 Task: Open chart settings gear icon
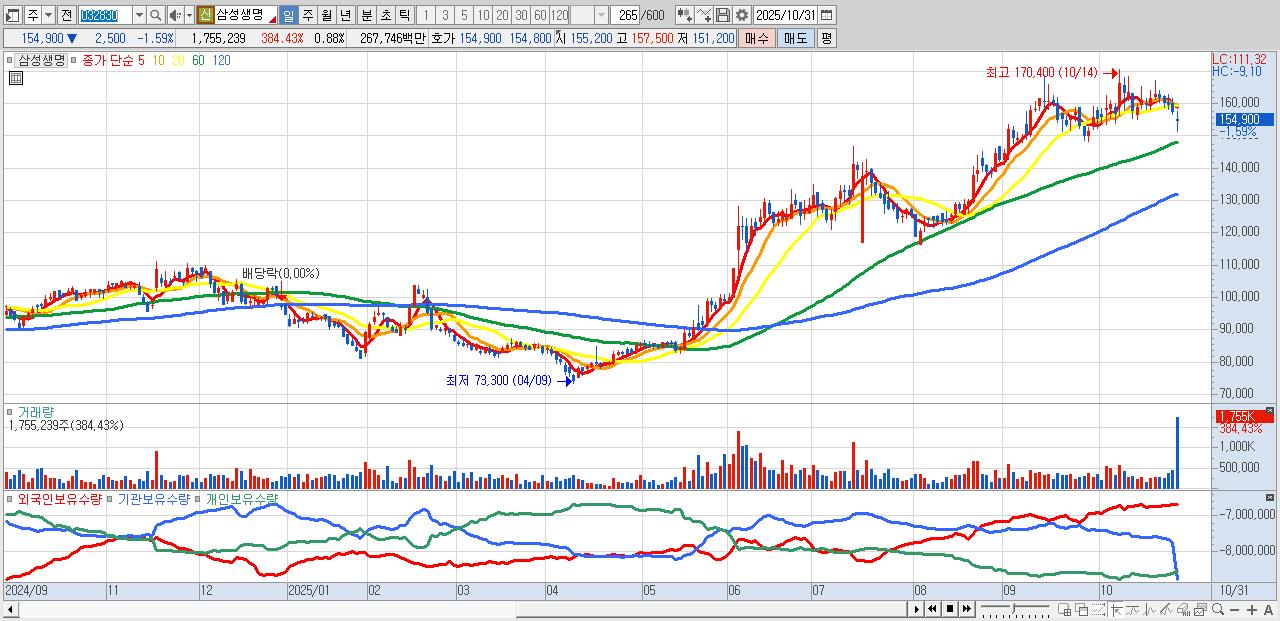point(741,15)
